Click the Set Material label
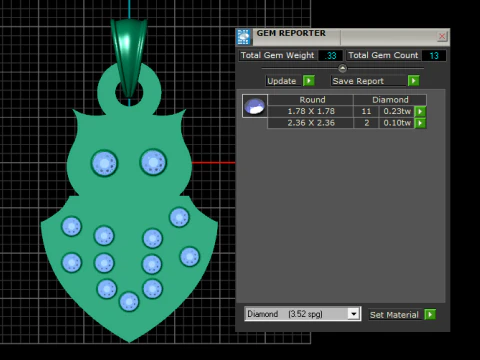Image resolution: width=480 pixels, height=360 pixels. pyautogui.click(x=394, y=315)
